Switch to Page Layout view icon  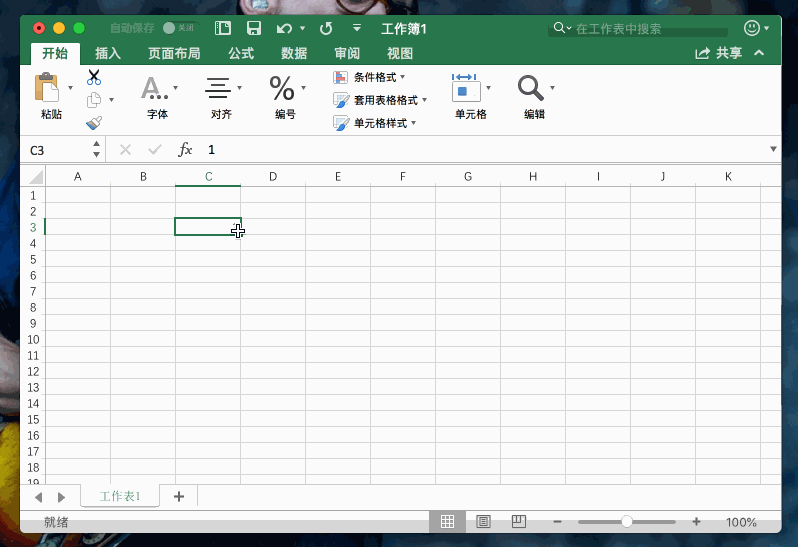pos(483,522)
